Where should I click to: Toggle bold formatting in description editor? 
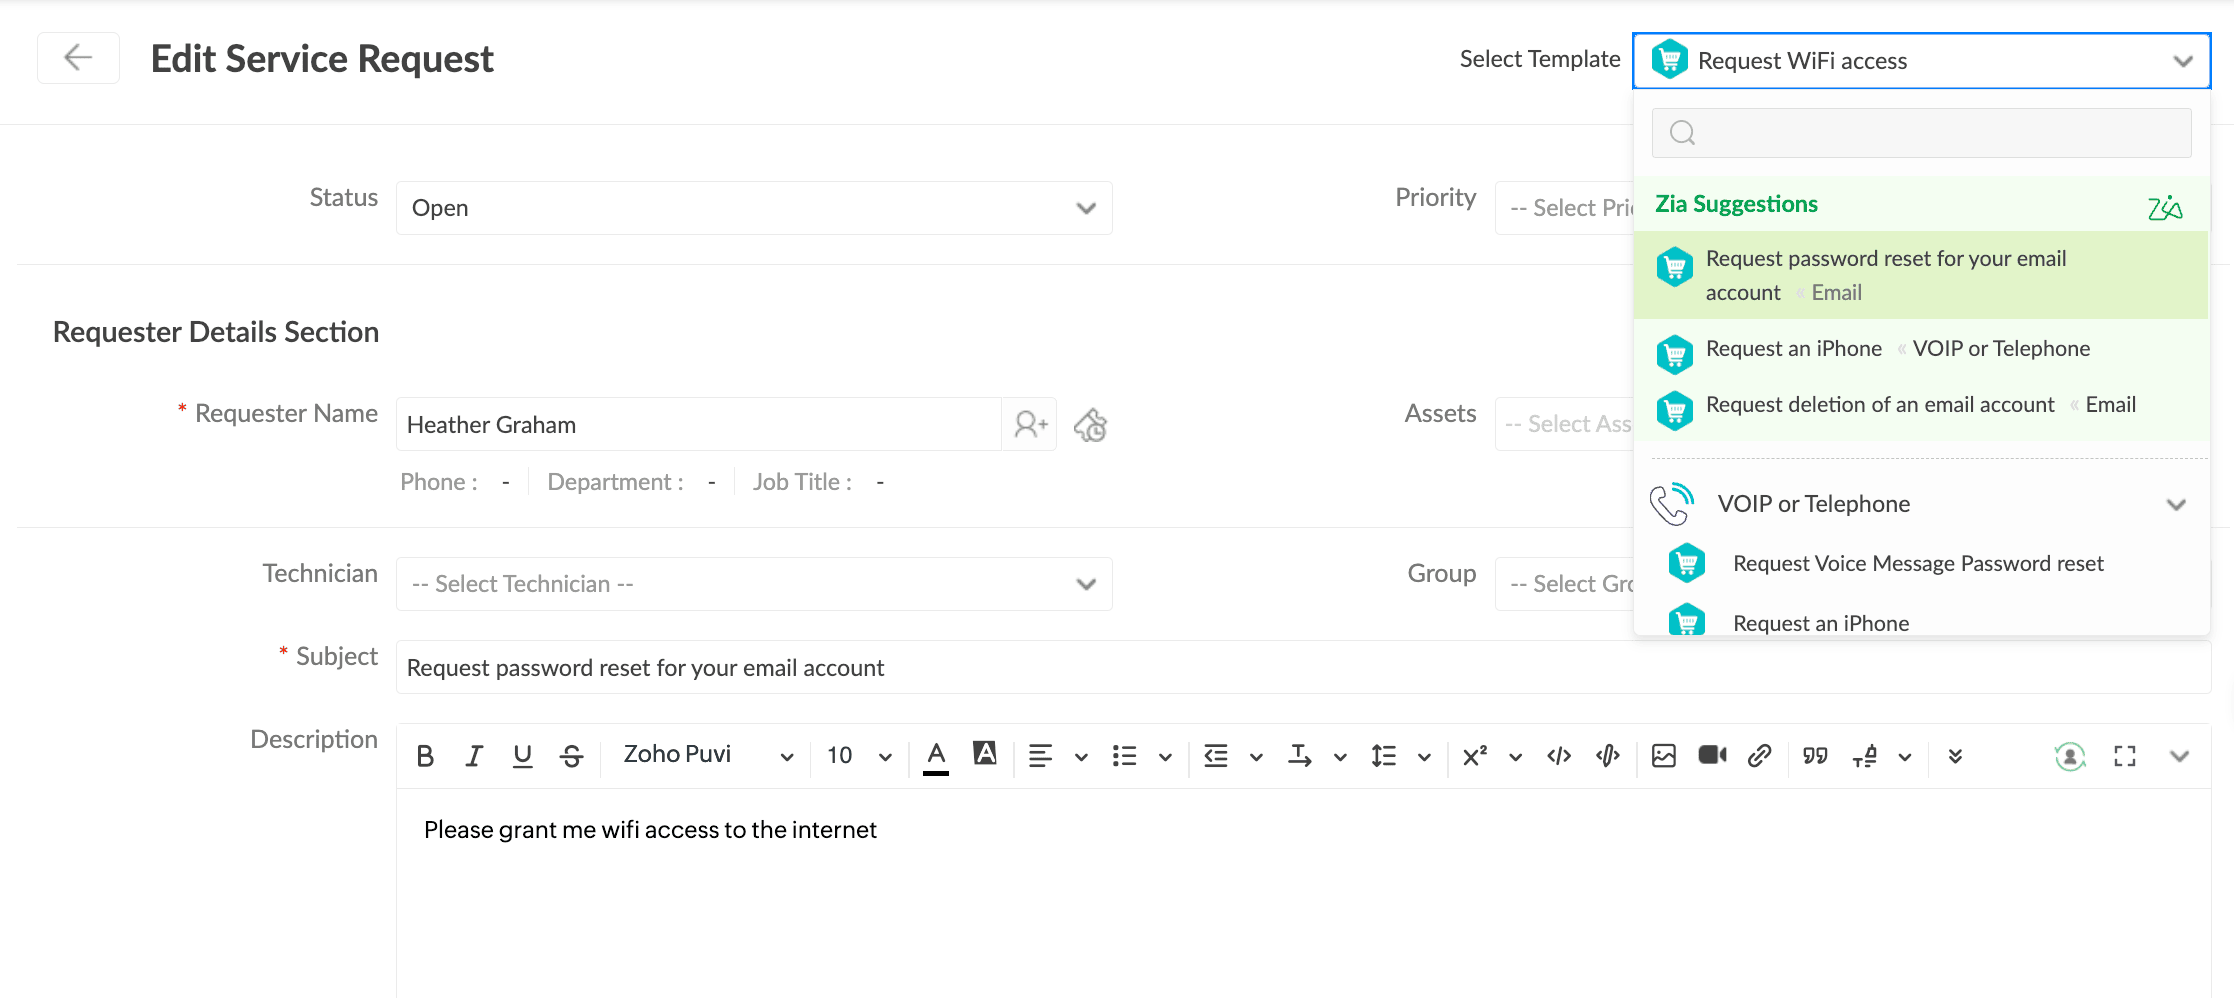[x=425, y=756]
